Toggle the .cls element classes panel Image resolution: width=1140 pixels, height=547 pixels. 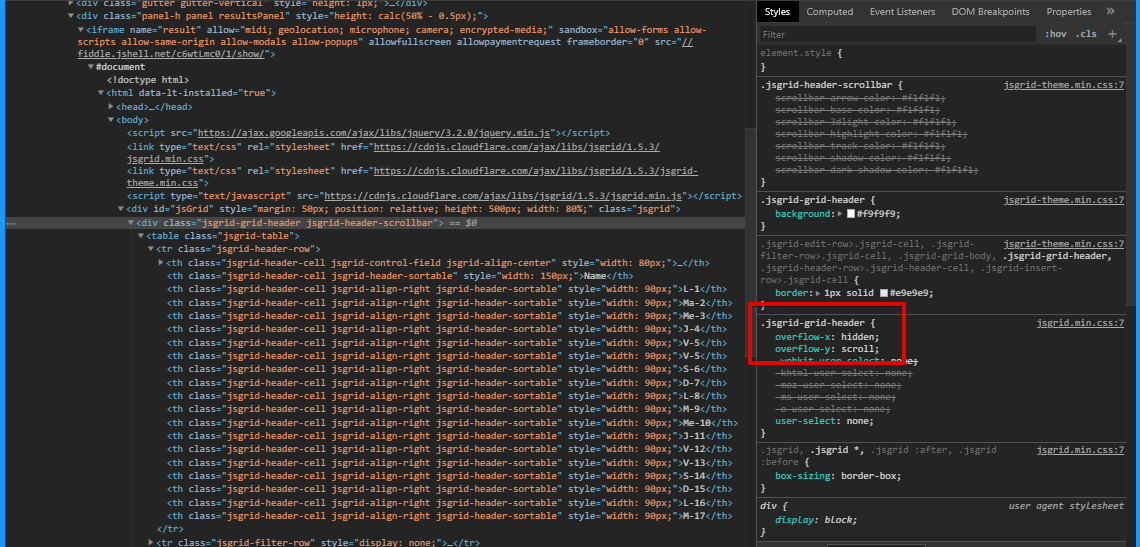tap(1087, 34)
